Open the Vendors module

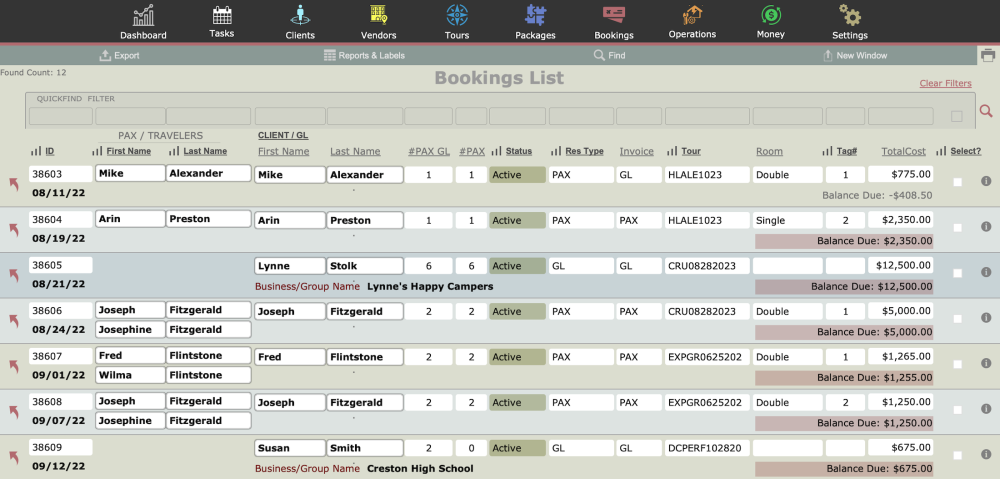pyautogui.click(x=378, y=22)
